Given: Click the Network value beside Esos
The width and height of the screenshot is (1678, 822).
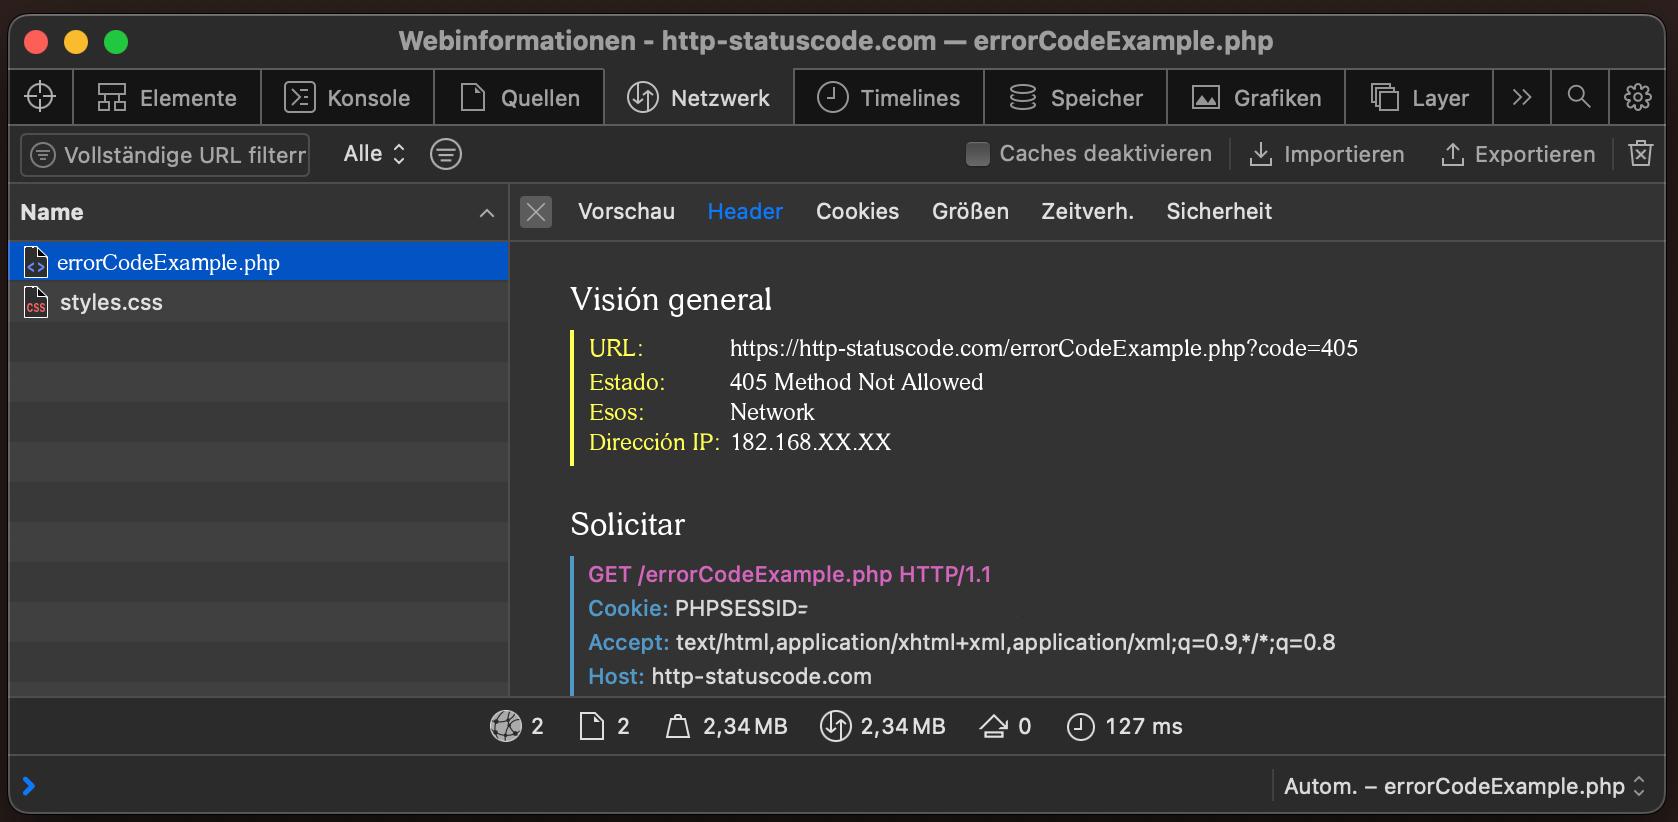Looking at the screenshot, I should 772,412.
